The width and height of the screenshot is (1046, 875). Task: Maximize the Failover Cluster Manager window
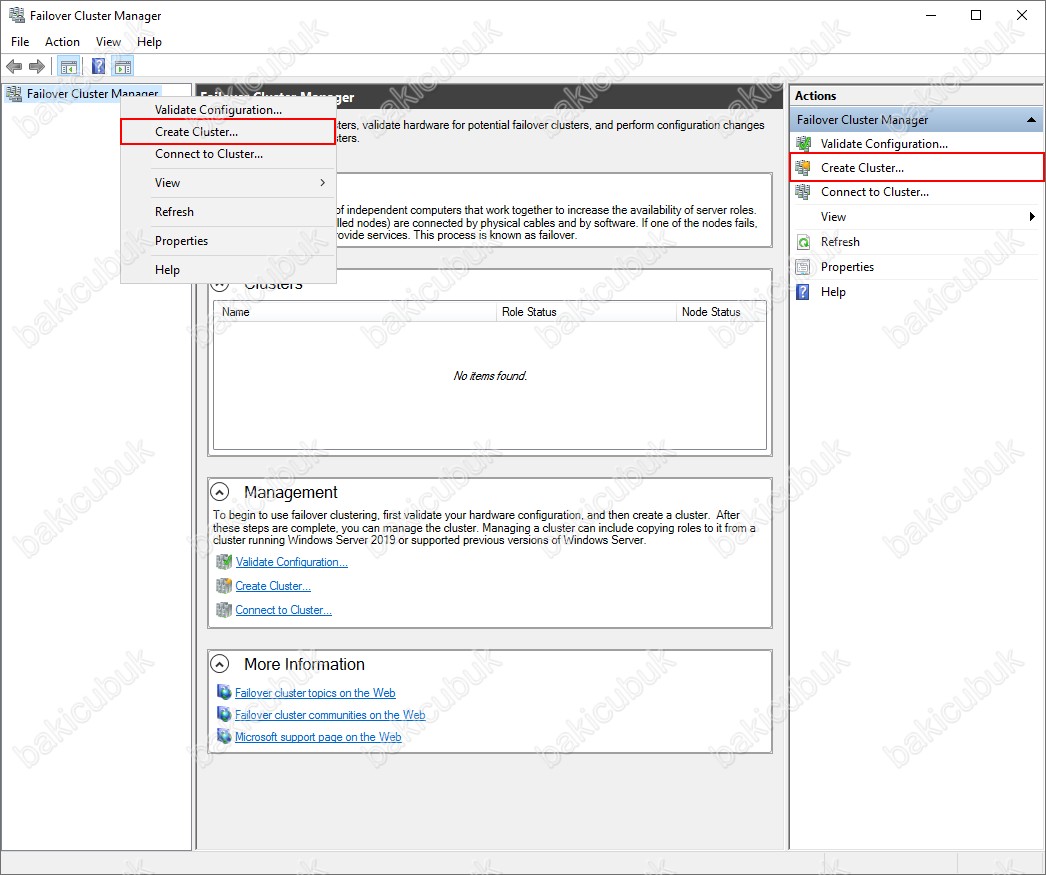click(x=976, y=15)
